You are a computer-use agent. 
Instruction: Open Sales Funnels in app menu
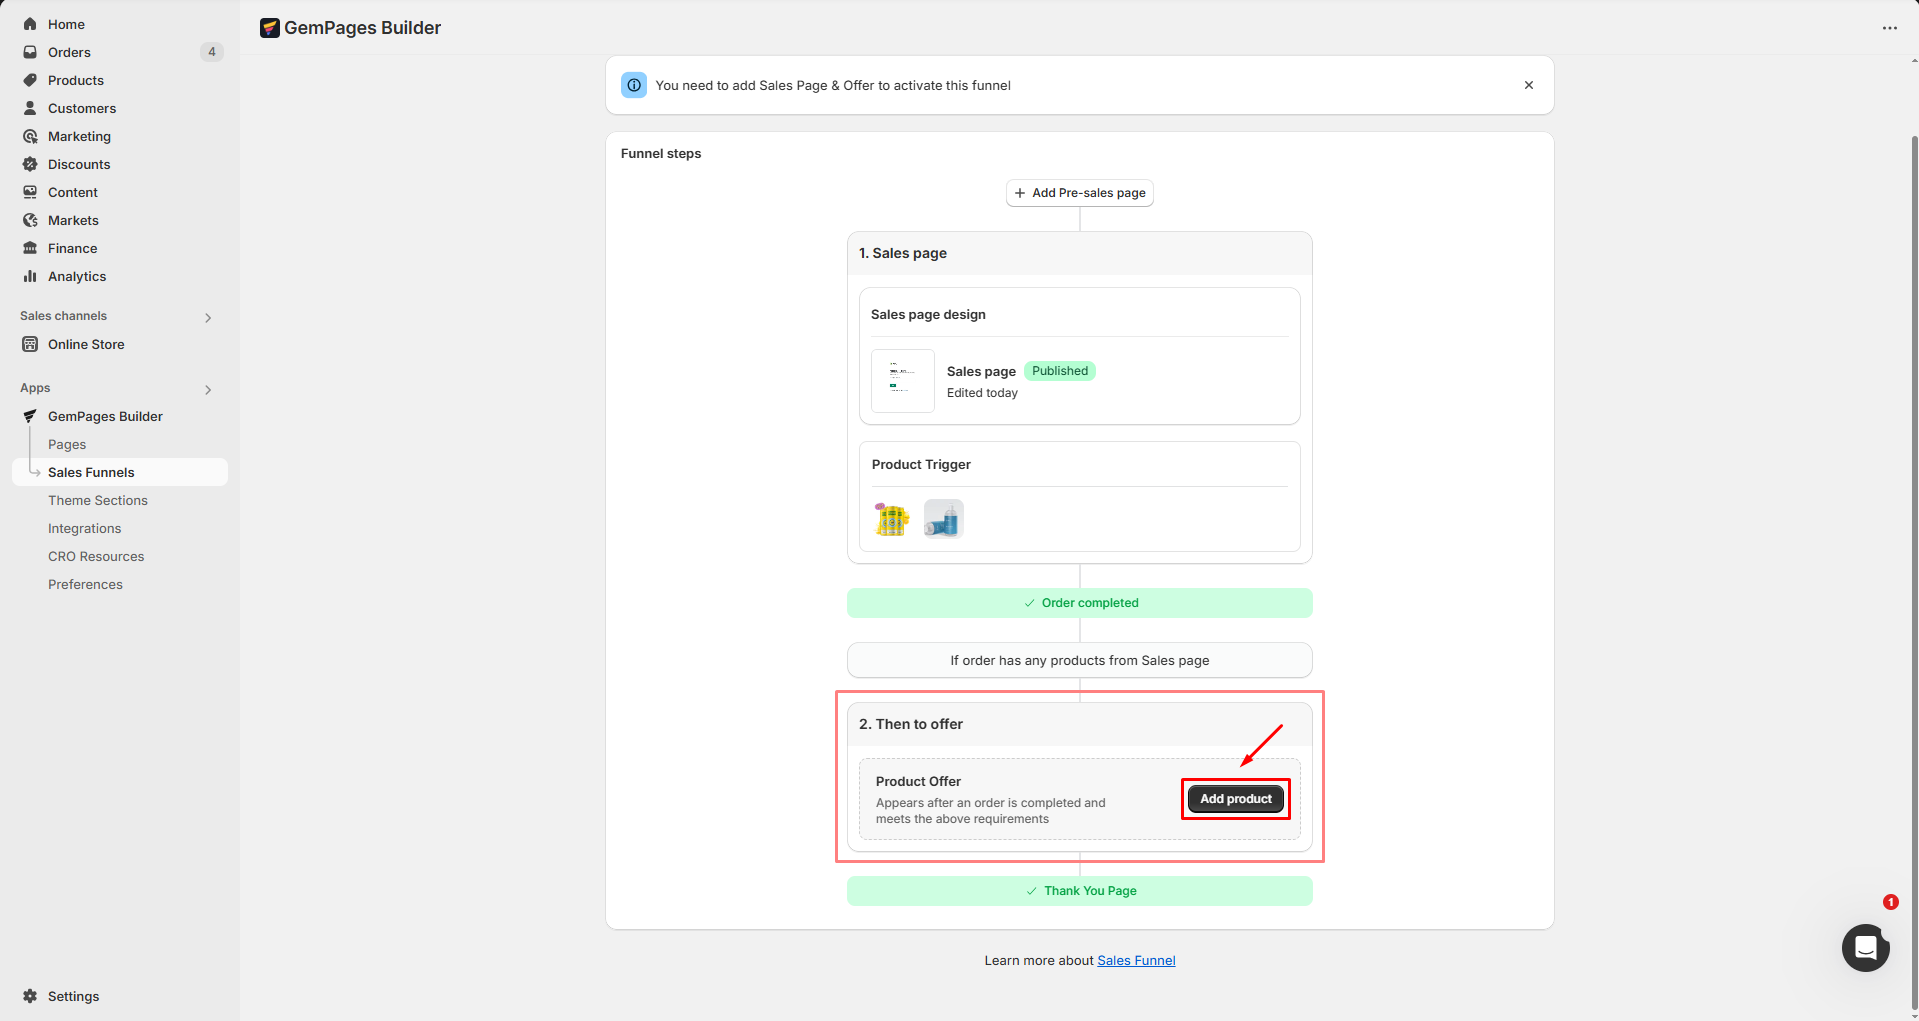click(91, 472)
